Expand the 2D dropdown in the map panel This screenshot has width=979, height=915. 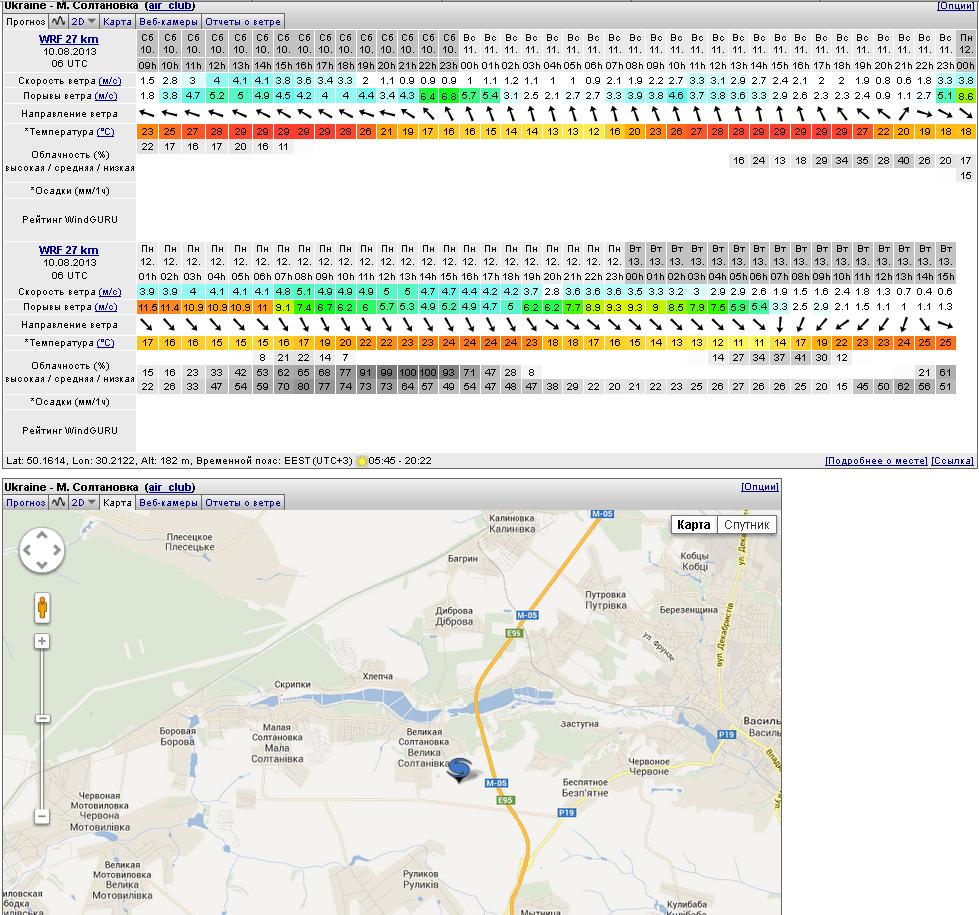point(84,503)
